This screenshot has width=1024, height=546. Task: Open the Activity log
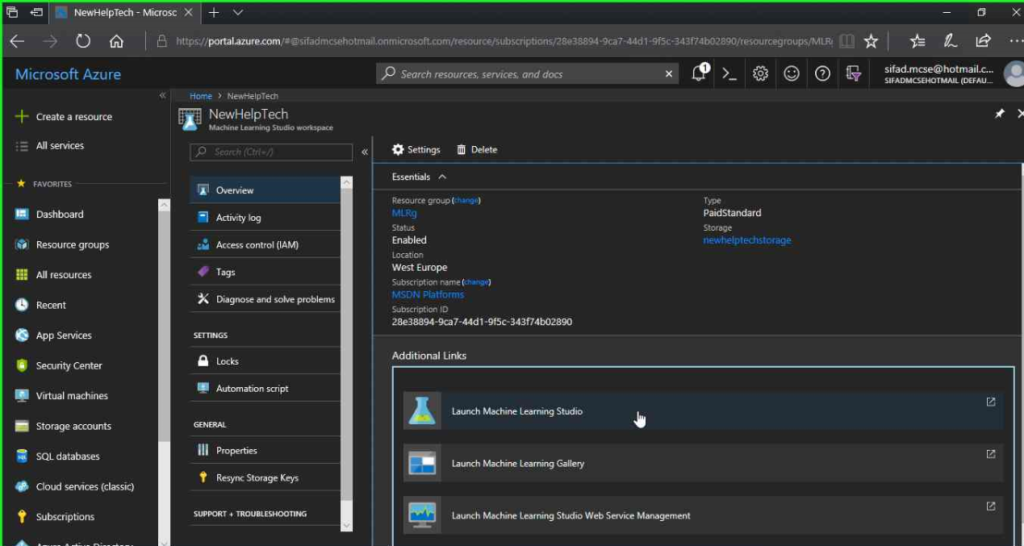264,217
